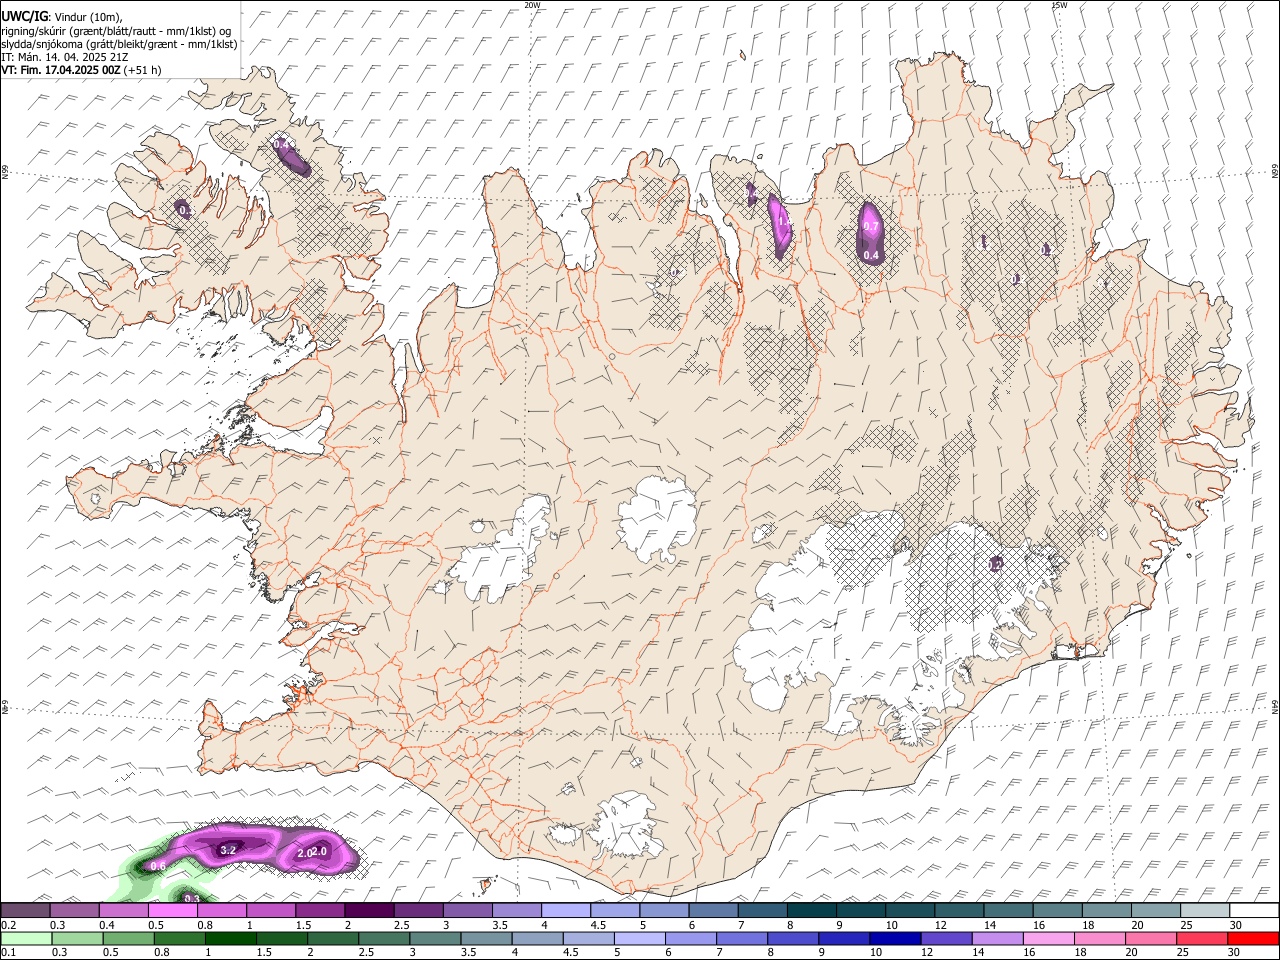Pick the slate blue 6 swatch, top legend row

pos(714,911)
